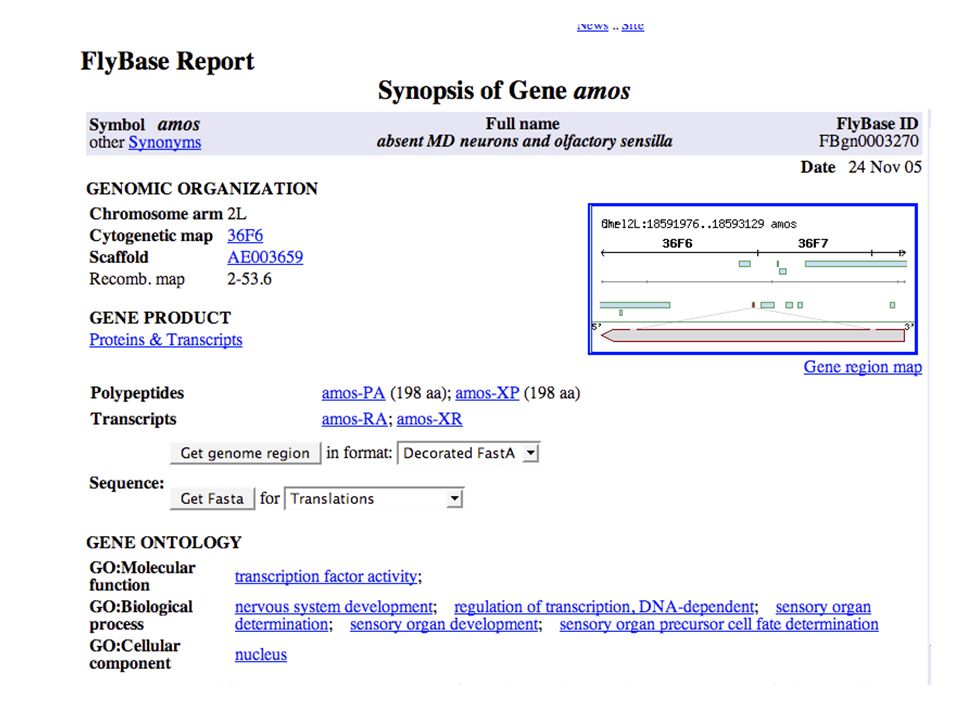Viewport: 960px width, 720px height.
Task: Open polypeptide amos-PA link
Action: tap(353, 393)
